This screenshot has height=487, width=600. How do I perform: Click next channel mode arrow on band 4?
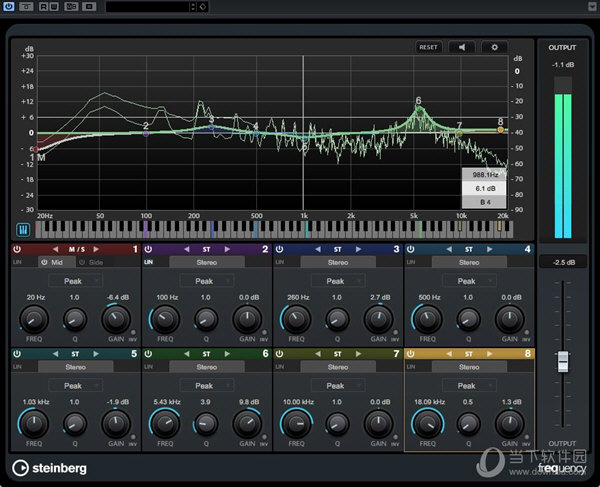click(489, 249)
